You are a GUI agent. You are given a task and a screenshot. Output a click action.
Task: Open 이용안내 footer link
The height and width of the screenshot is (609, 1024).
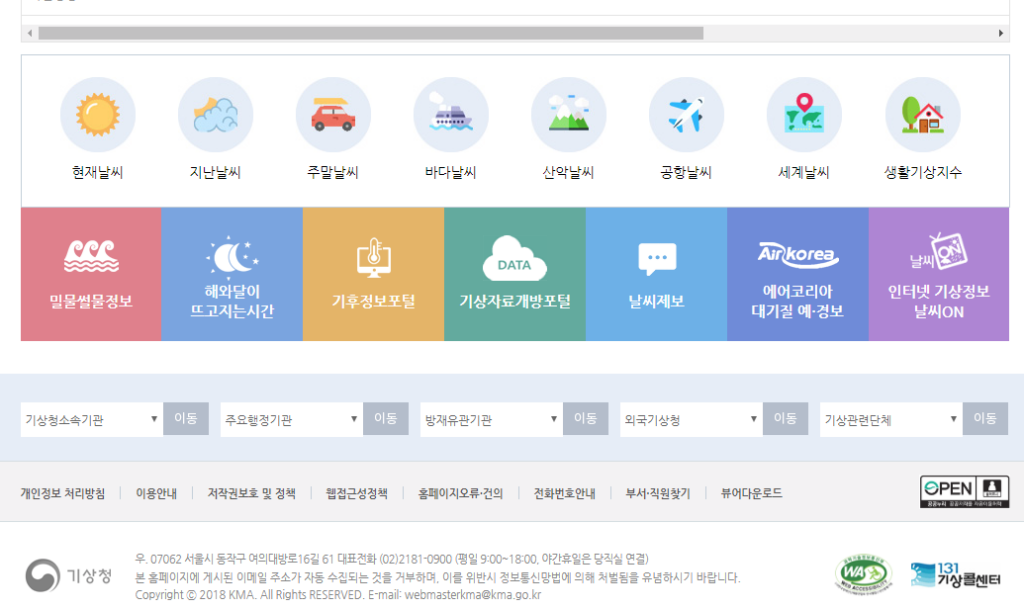point(156,493)
